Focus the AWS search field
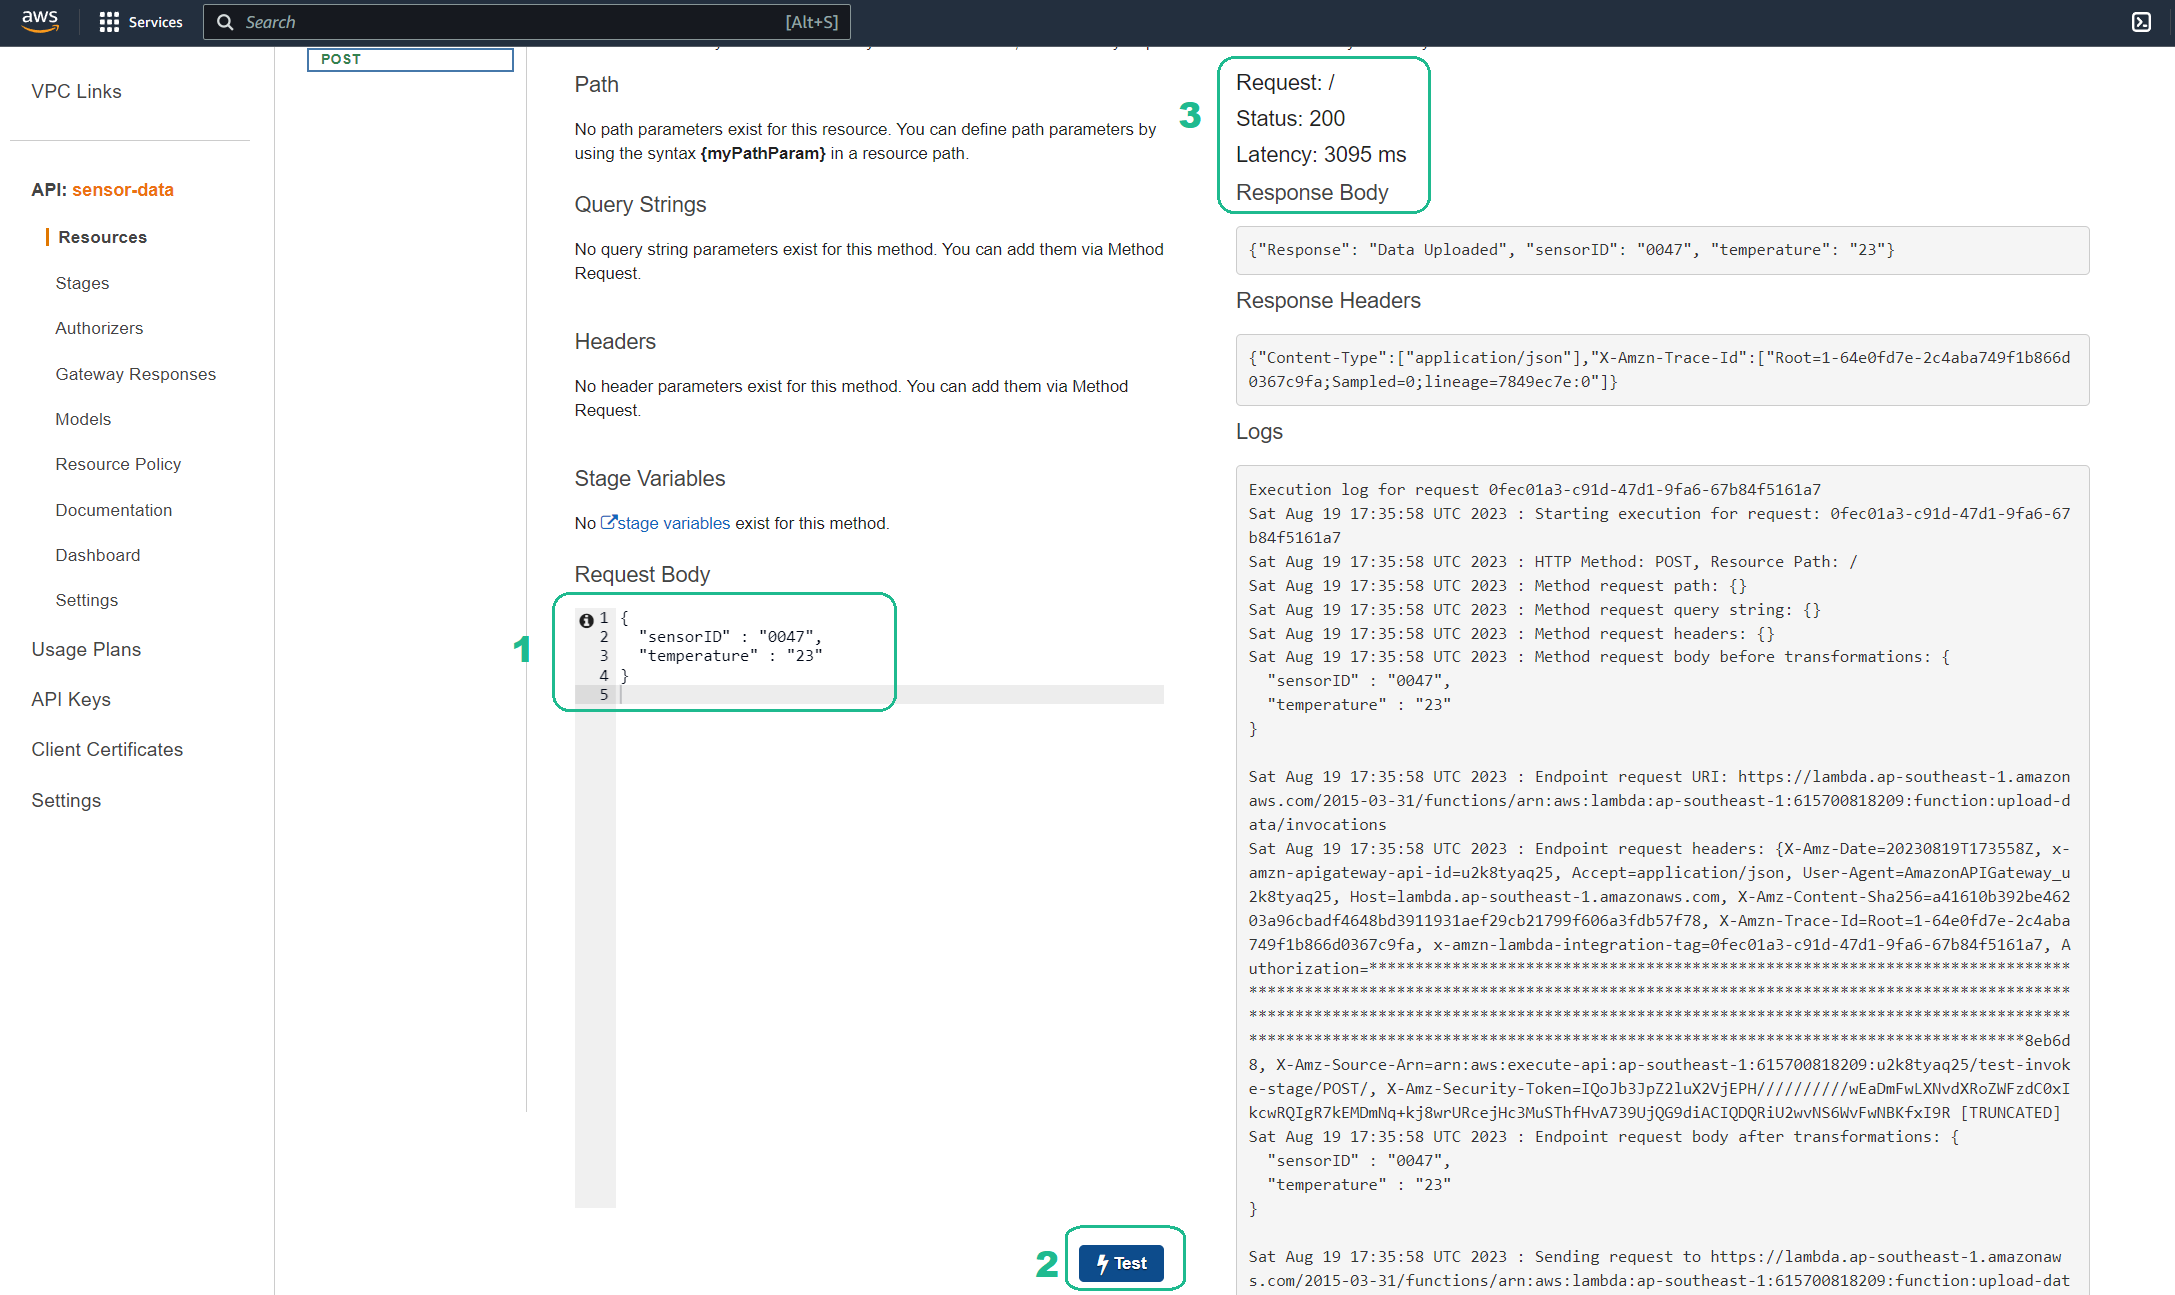The width and height of the screenshot is (2175, 1295). coord(527,22)
